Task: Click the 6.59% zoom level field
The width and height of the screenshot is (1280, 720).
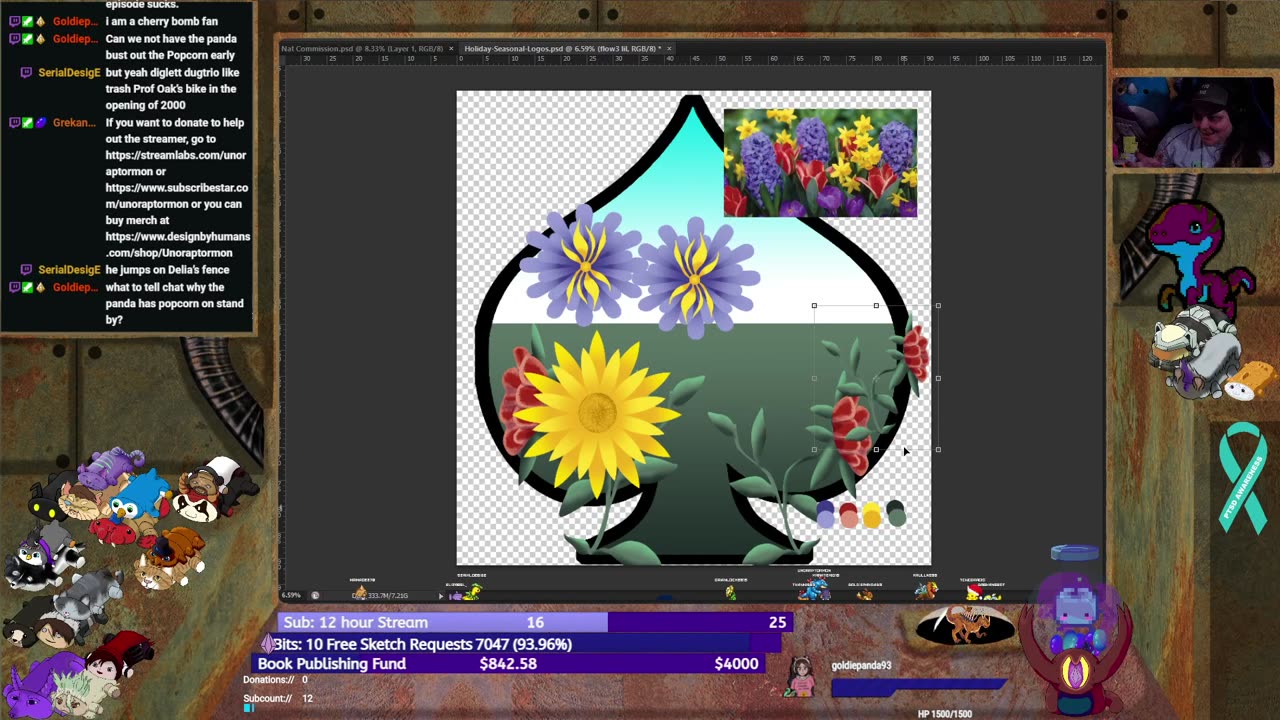Action: [291, 595]
